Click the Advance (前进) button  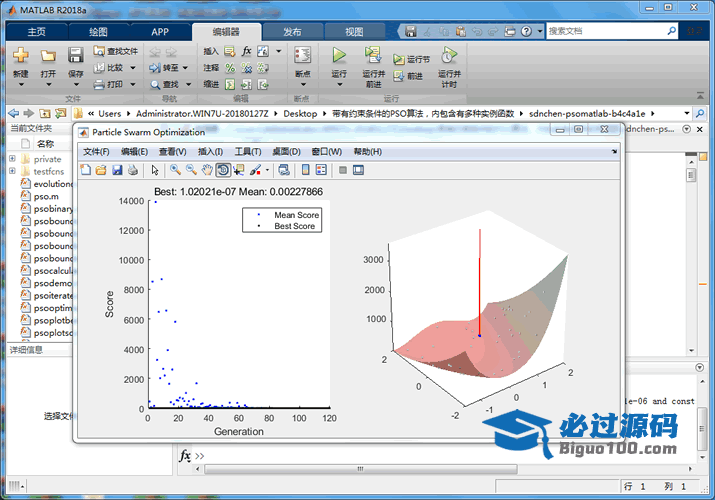click(408, 76)
